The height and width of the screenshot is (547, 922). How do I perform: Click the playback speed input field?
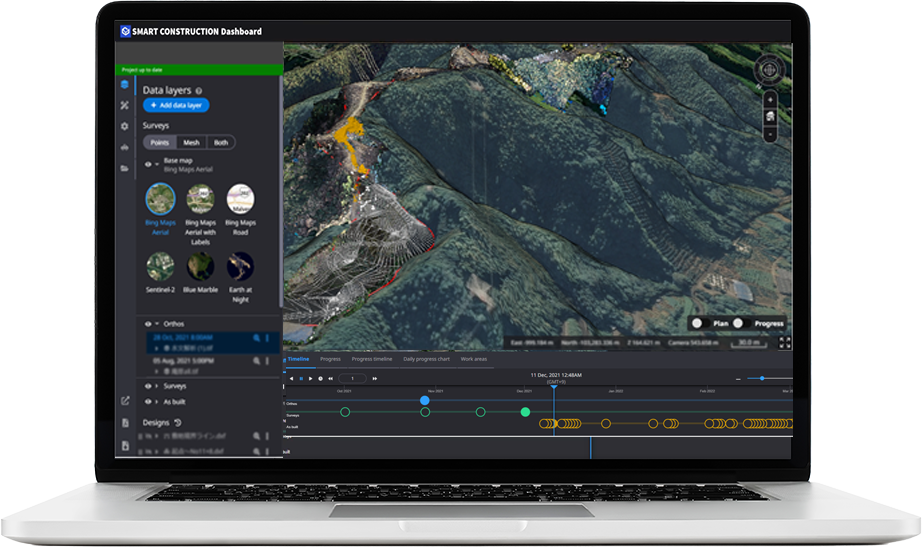tap(352, 379)
